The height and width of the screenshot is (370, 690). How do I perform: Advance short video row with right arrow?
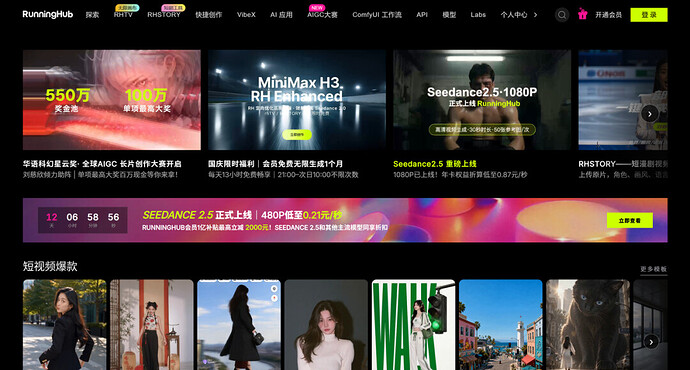click(x=651, y=342)
